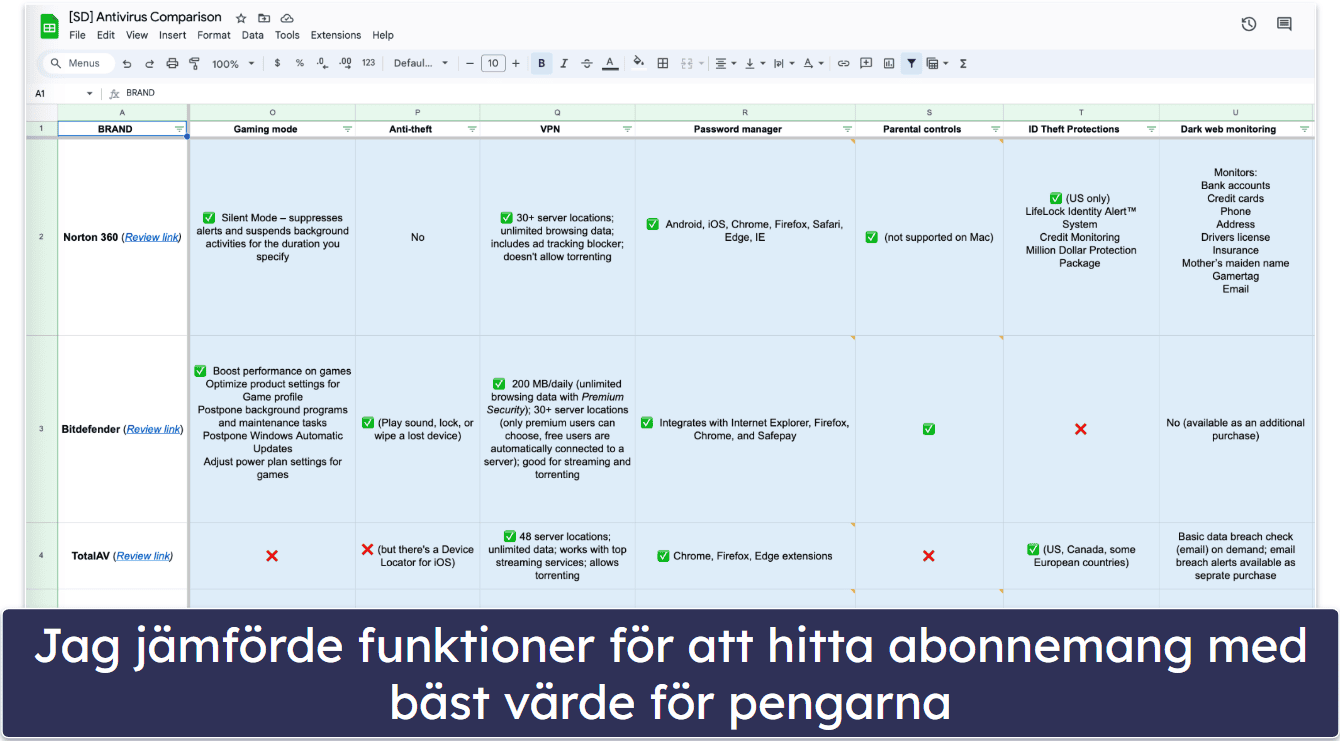Image resolution: width=1340 pixels, height=741 pixels.
Task: Toggle the filter off
Action: click(x=911, y=63)
